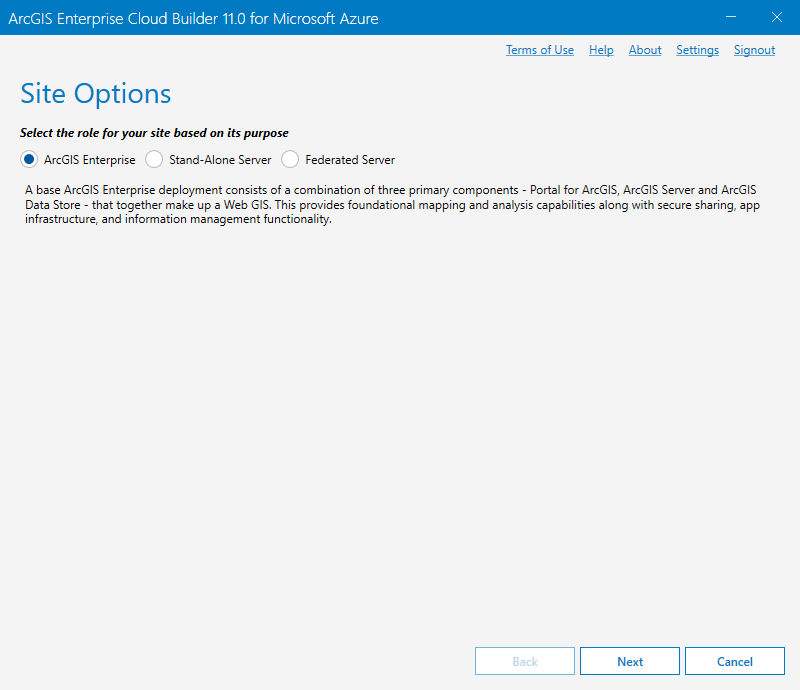Viewport: 800px width, 690px height.
Task: Click the Site Options heading
Action: click(x=95, y=94)
